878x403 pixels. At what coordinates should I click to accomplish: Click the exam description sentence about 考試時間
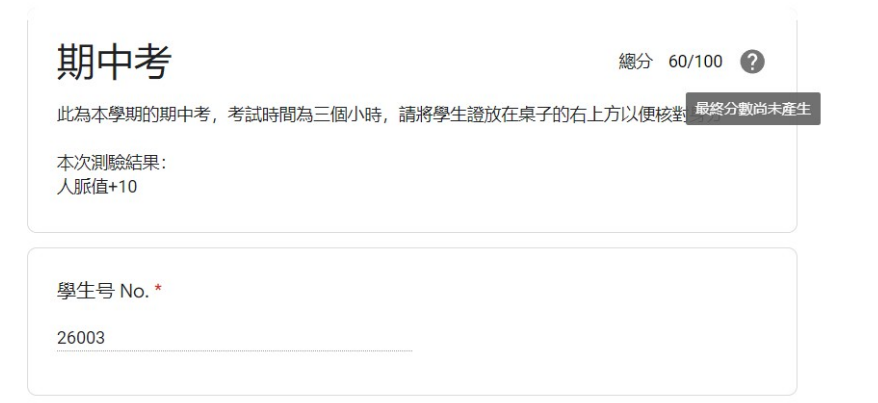click(x=372, y=115)
